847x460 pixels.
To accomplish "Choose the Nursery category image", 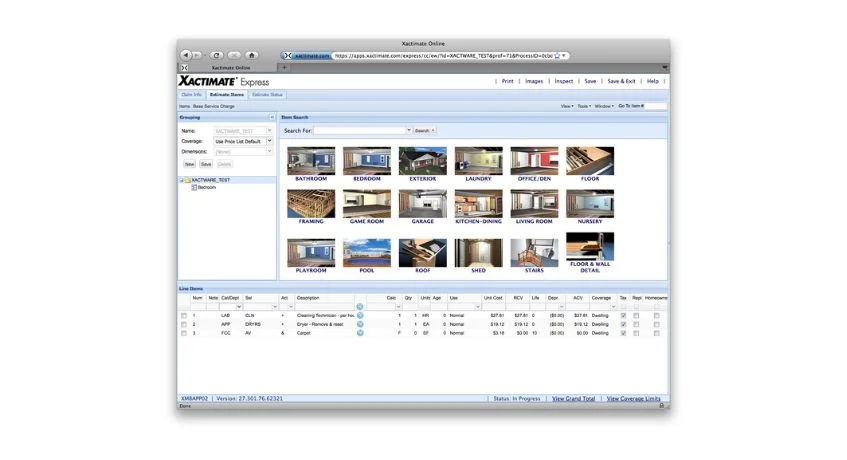I will pyautogui.click(x=590, y=204).
